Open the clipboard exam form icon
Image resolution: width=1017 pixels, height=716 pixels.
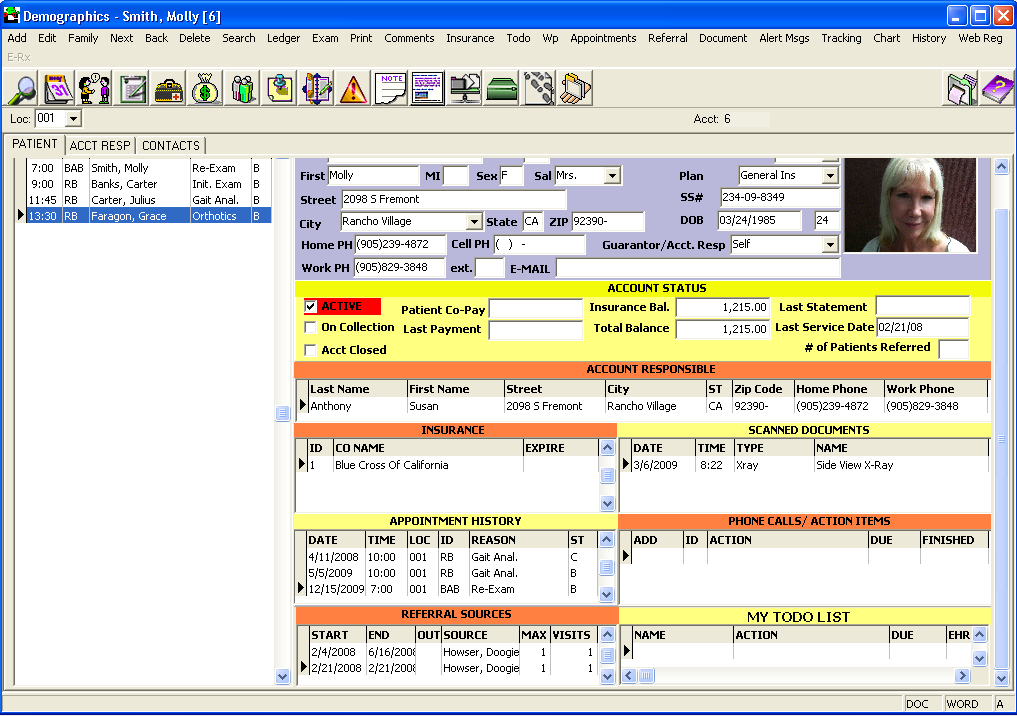[x=132, y=89]
